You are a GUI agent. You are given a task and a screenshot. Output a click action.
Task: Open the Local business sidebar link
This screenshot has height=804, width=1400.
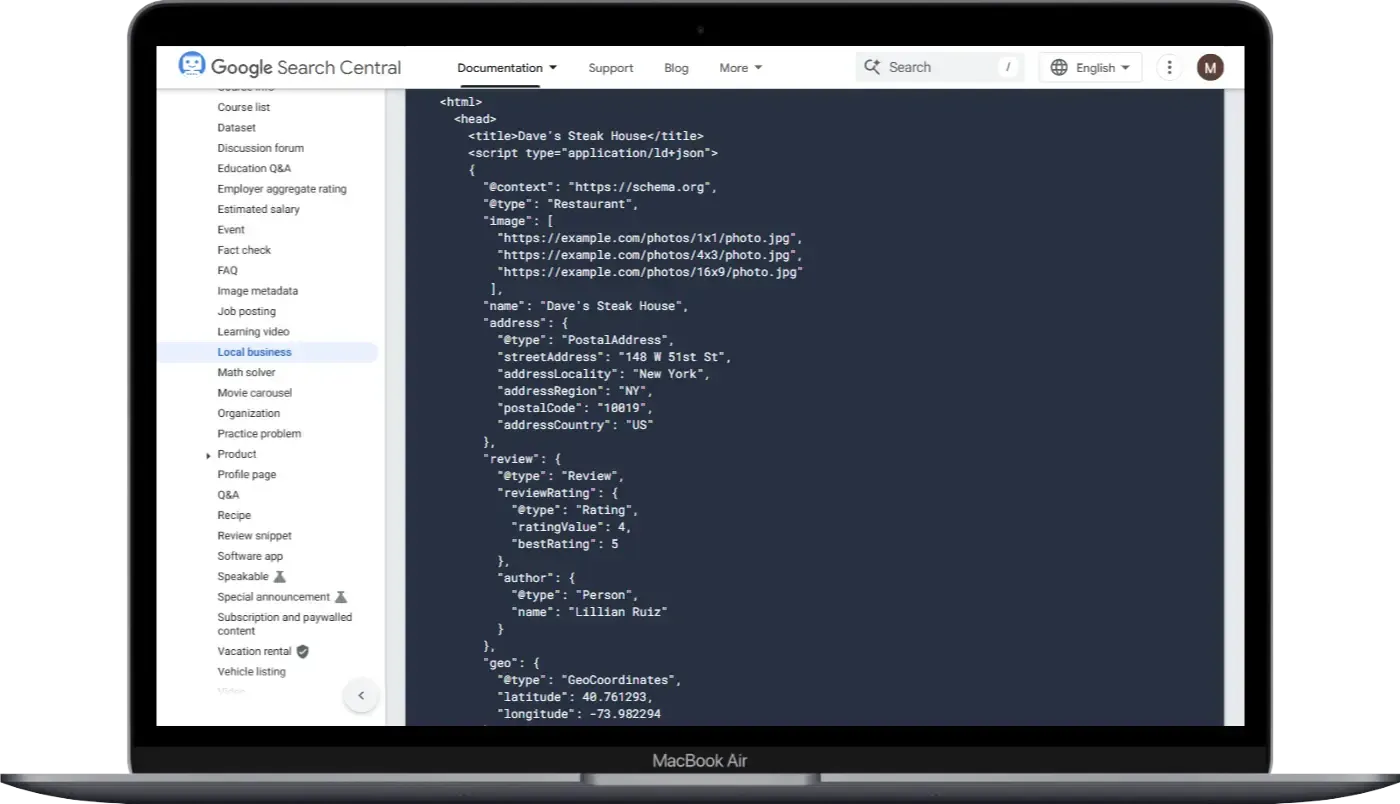coord(255,352)
